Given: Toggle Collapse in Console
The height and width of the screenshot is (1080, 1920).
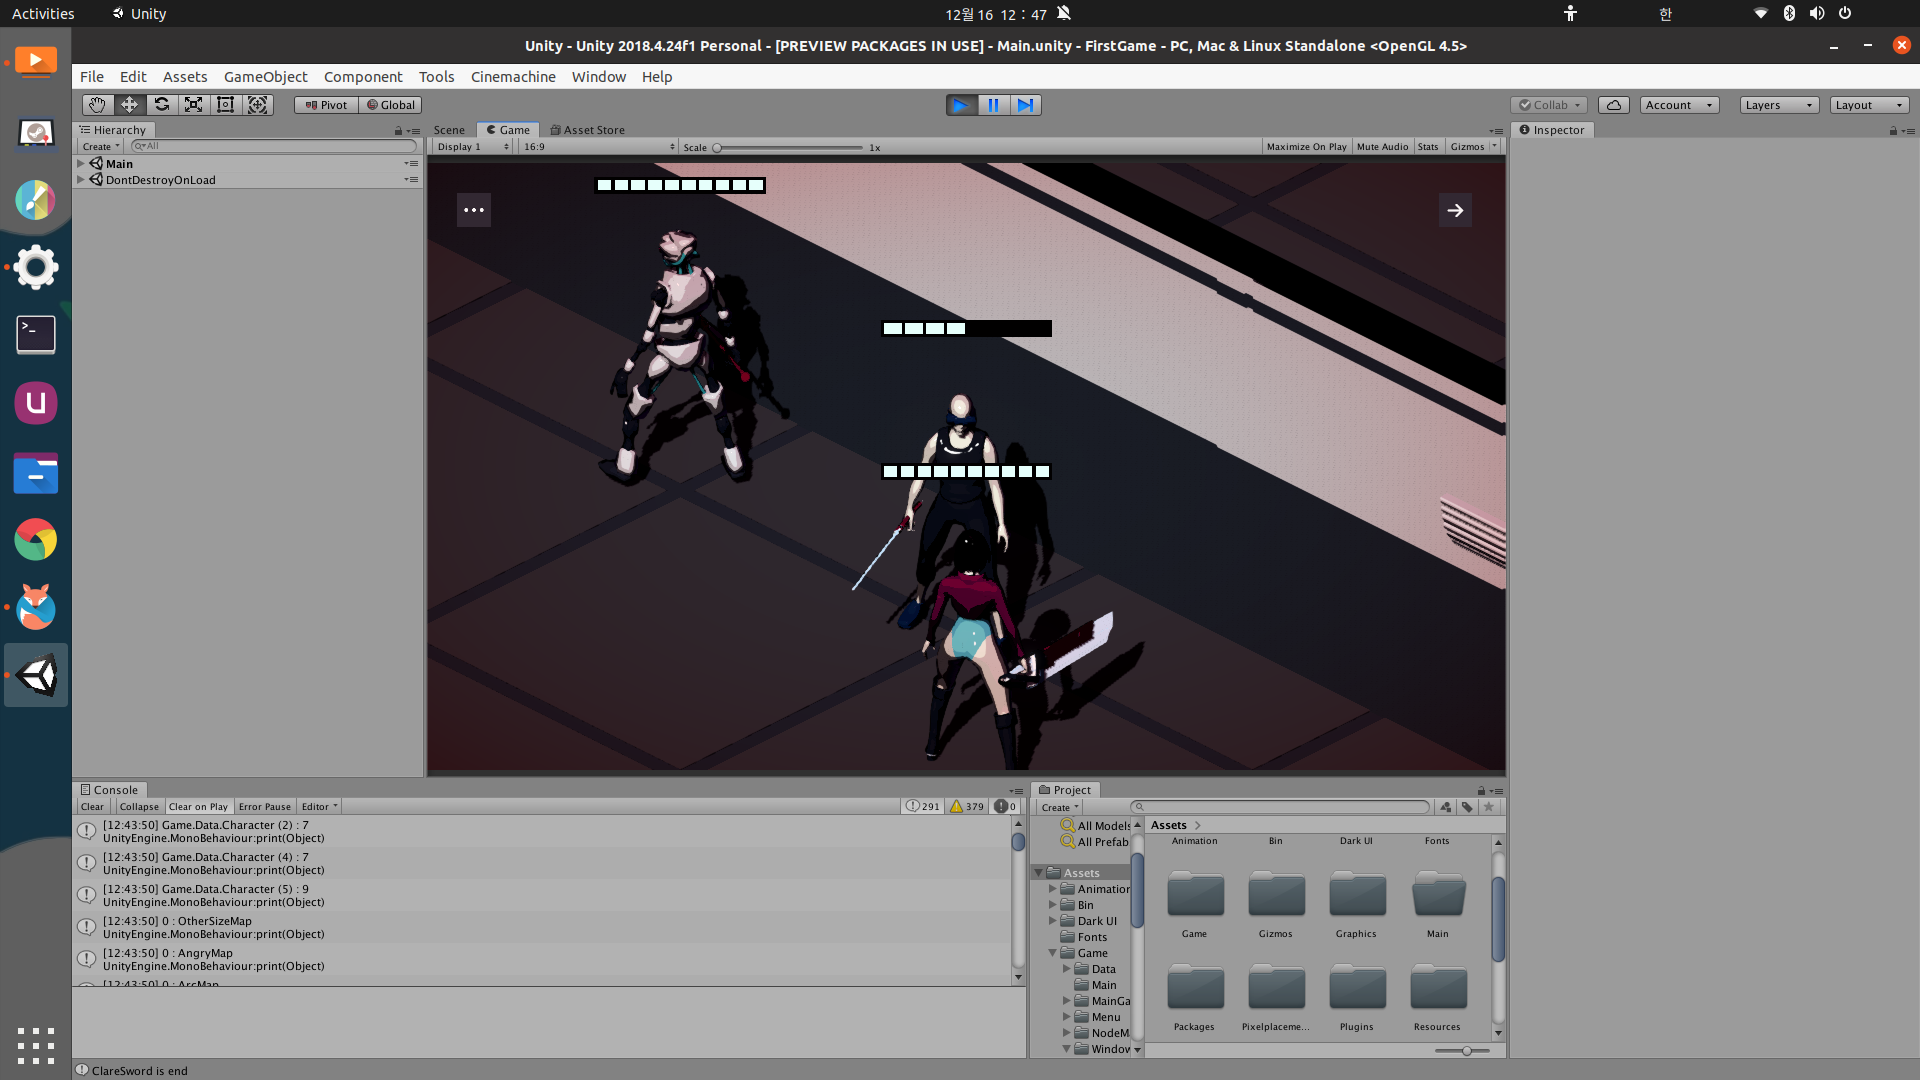Looking at the screenshot, I should click(139, 807).
